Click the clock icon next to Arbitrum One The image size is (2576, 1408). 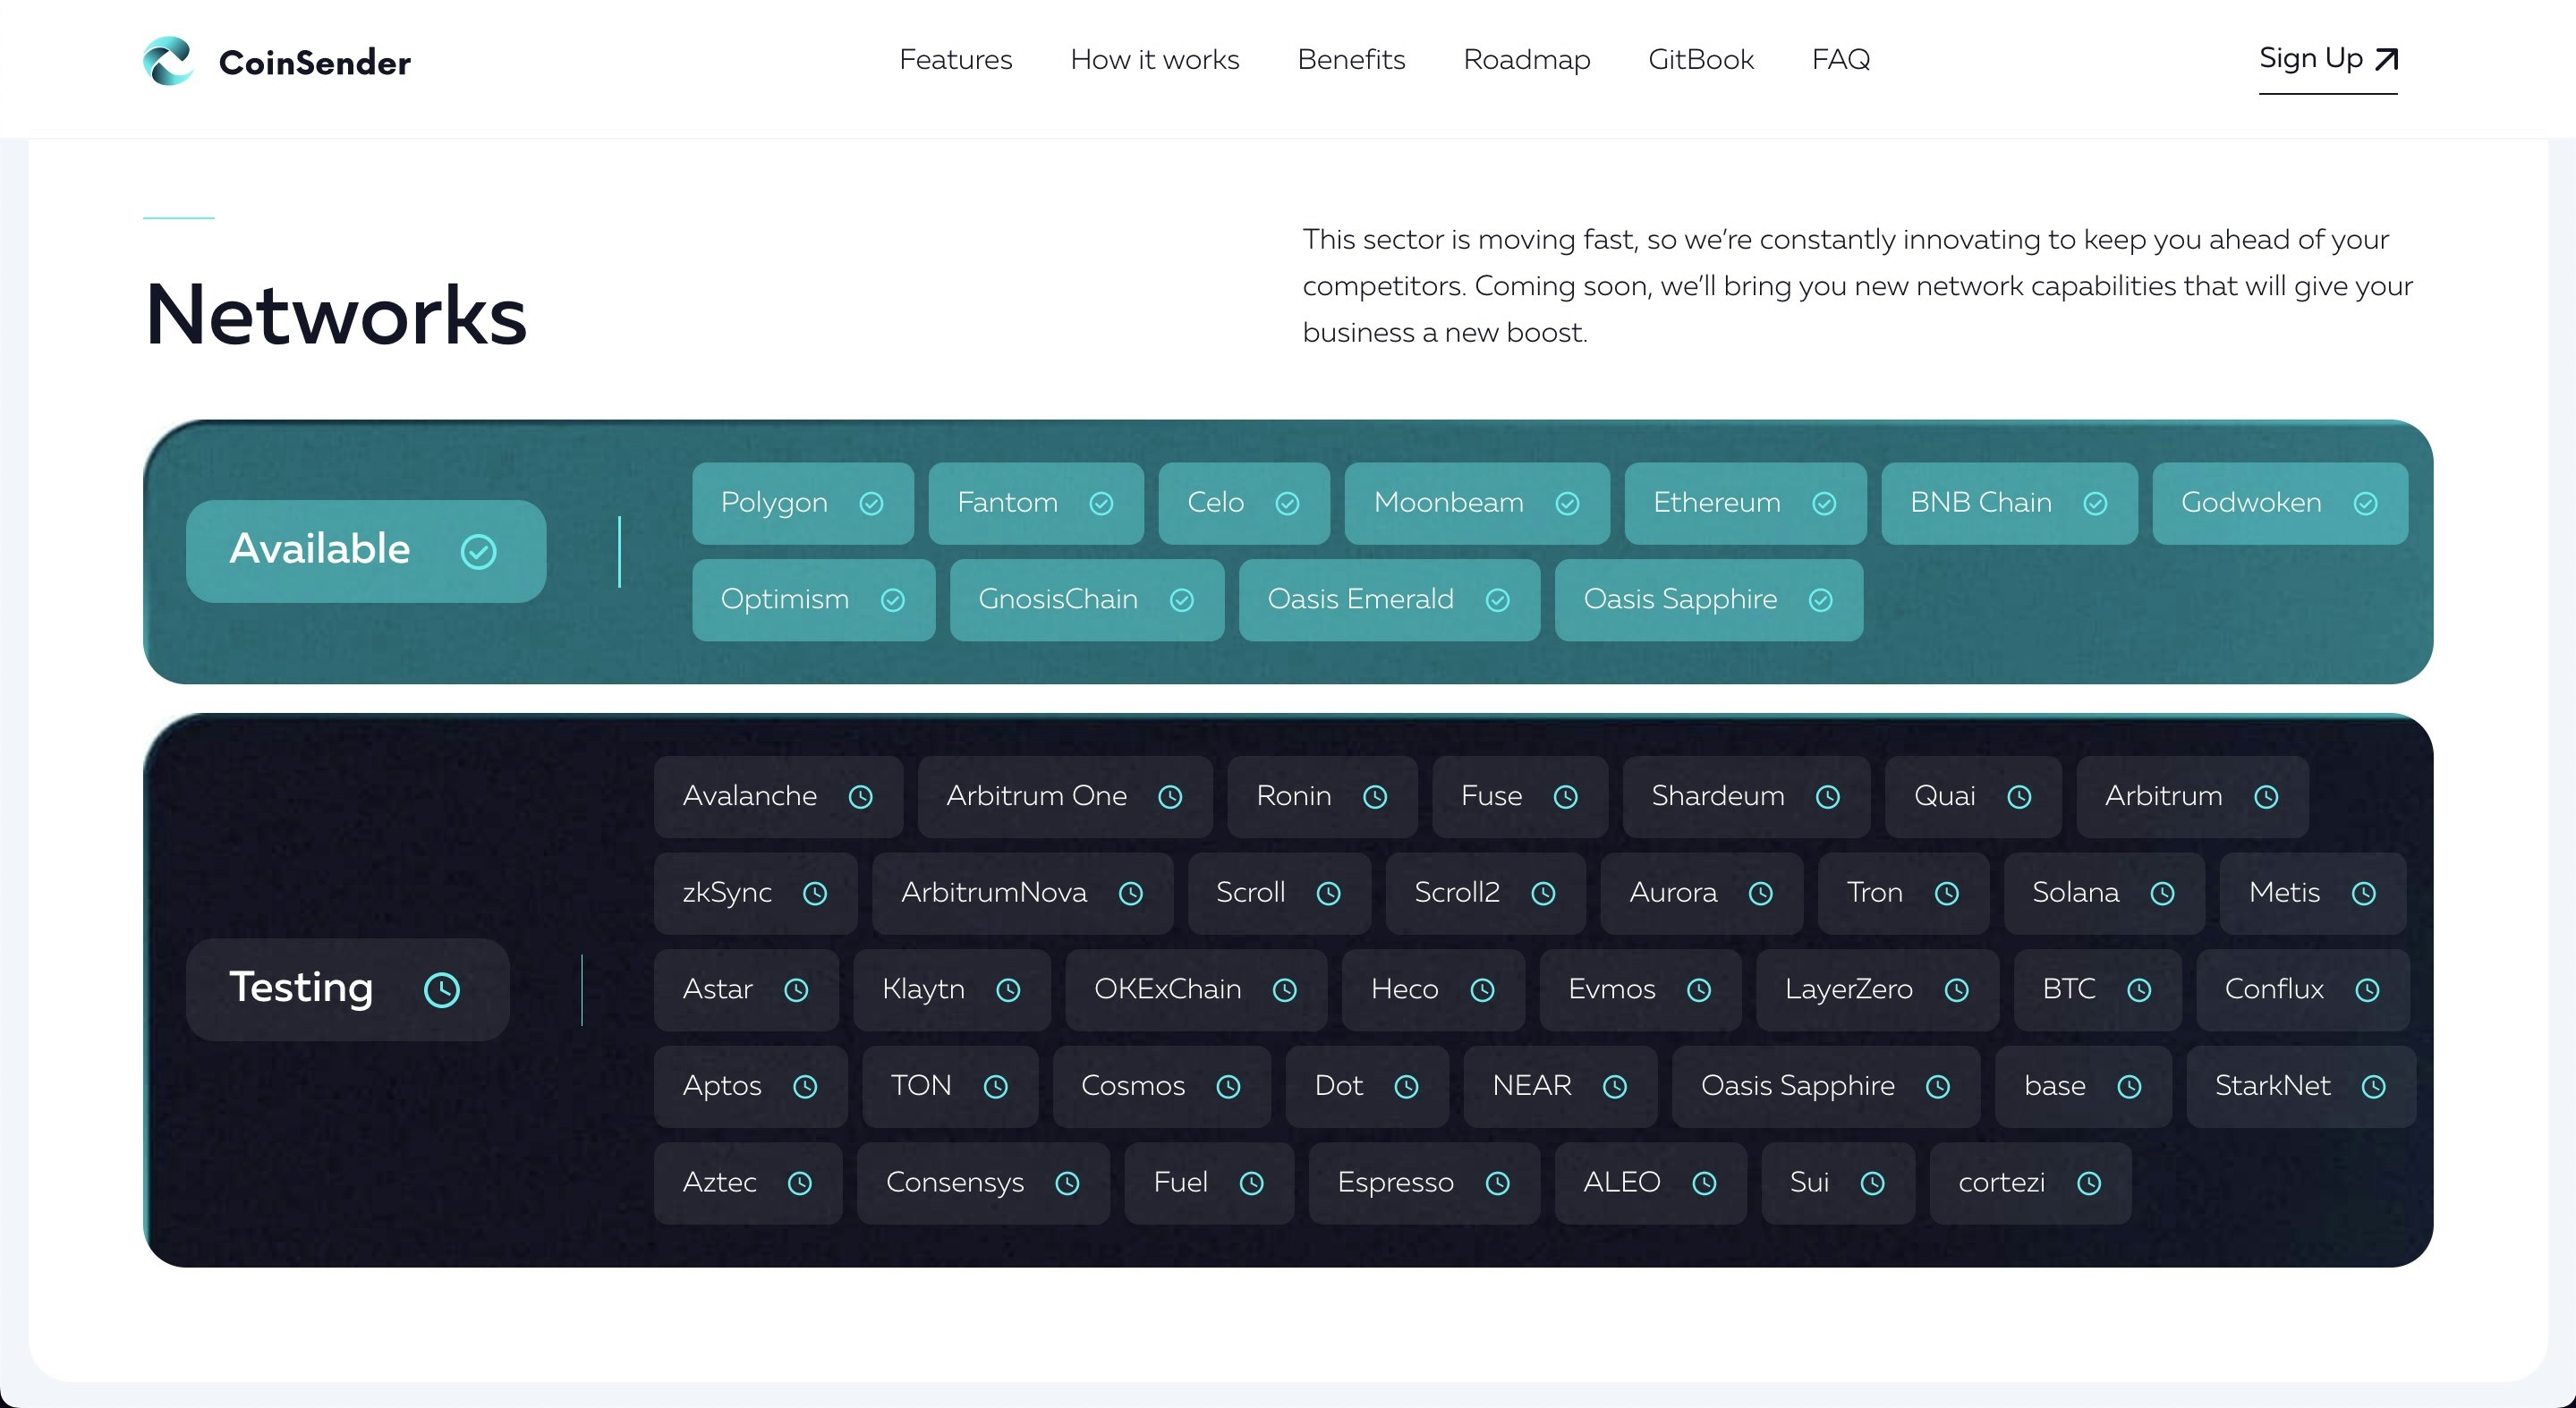[x=1170, y=797]
